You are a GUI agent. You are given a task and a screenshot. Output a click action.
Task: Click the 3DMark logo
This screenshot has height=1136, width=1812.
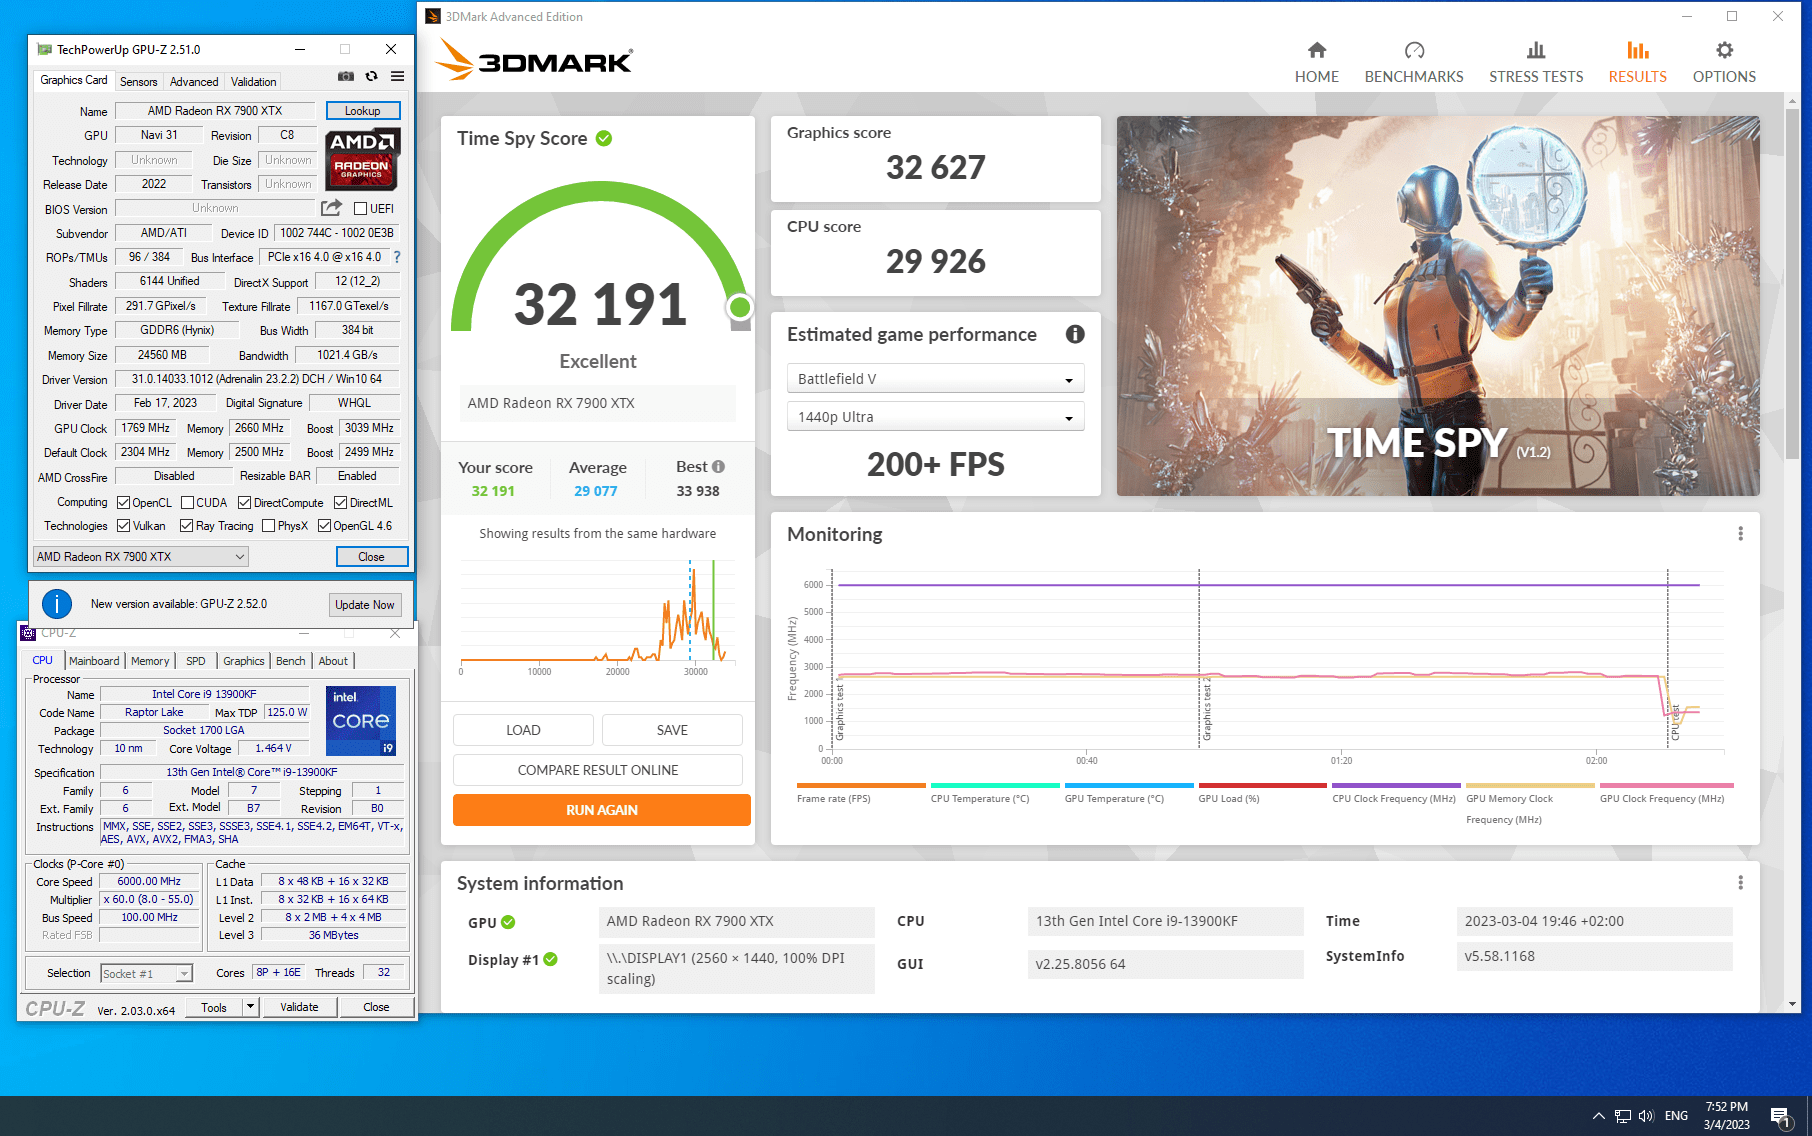(x=534, y=60)
